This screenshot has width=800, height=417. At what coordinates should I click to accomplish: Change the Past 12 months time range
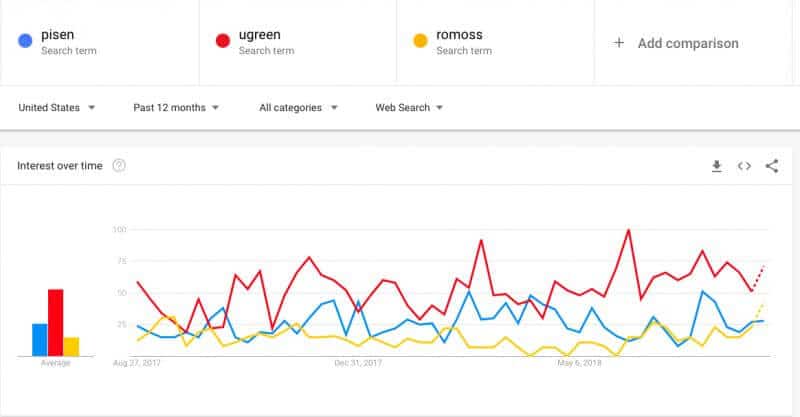point(176,108)
